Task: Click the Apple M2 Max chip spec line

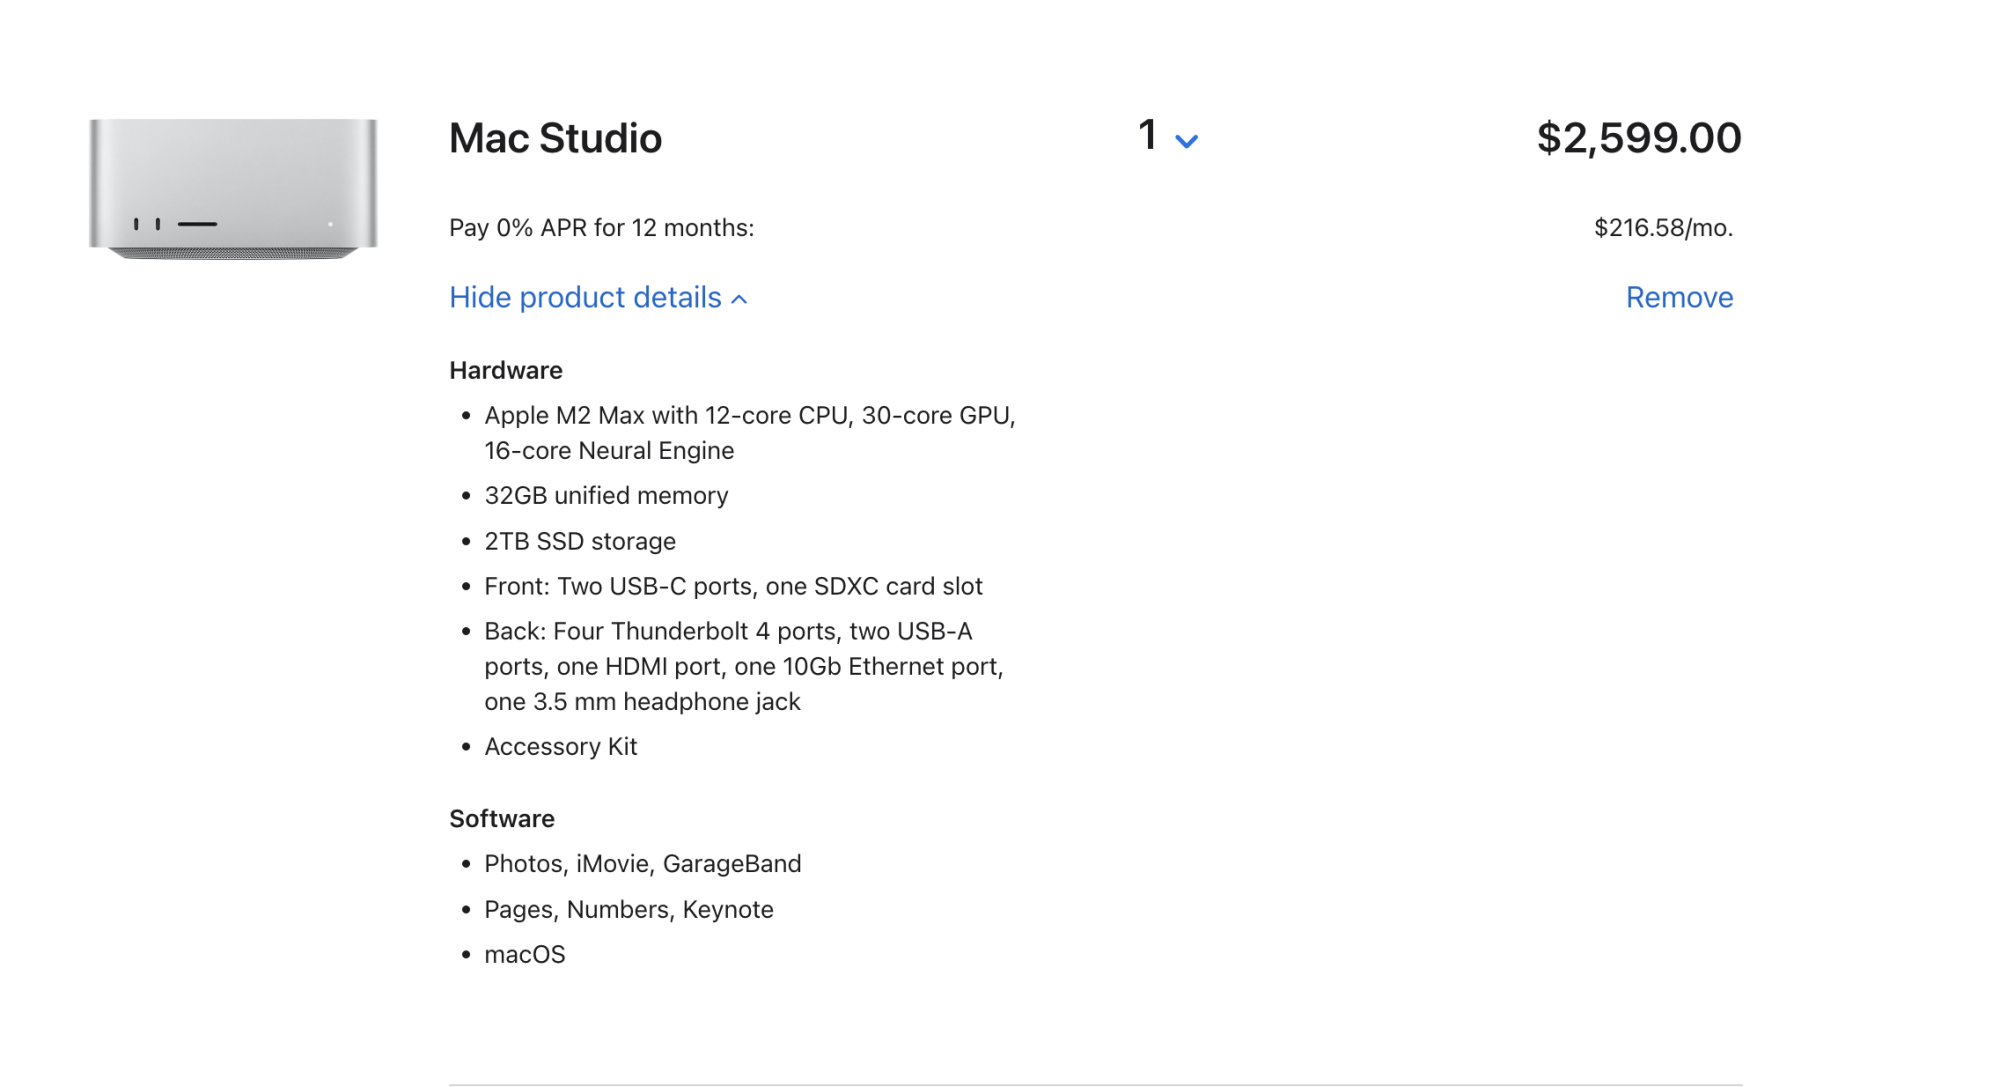Action: pyautogui.click(x=750, y=433)
